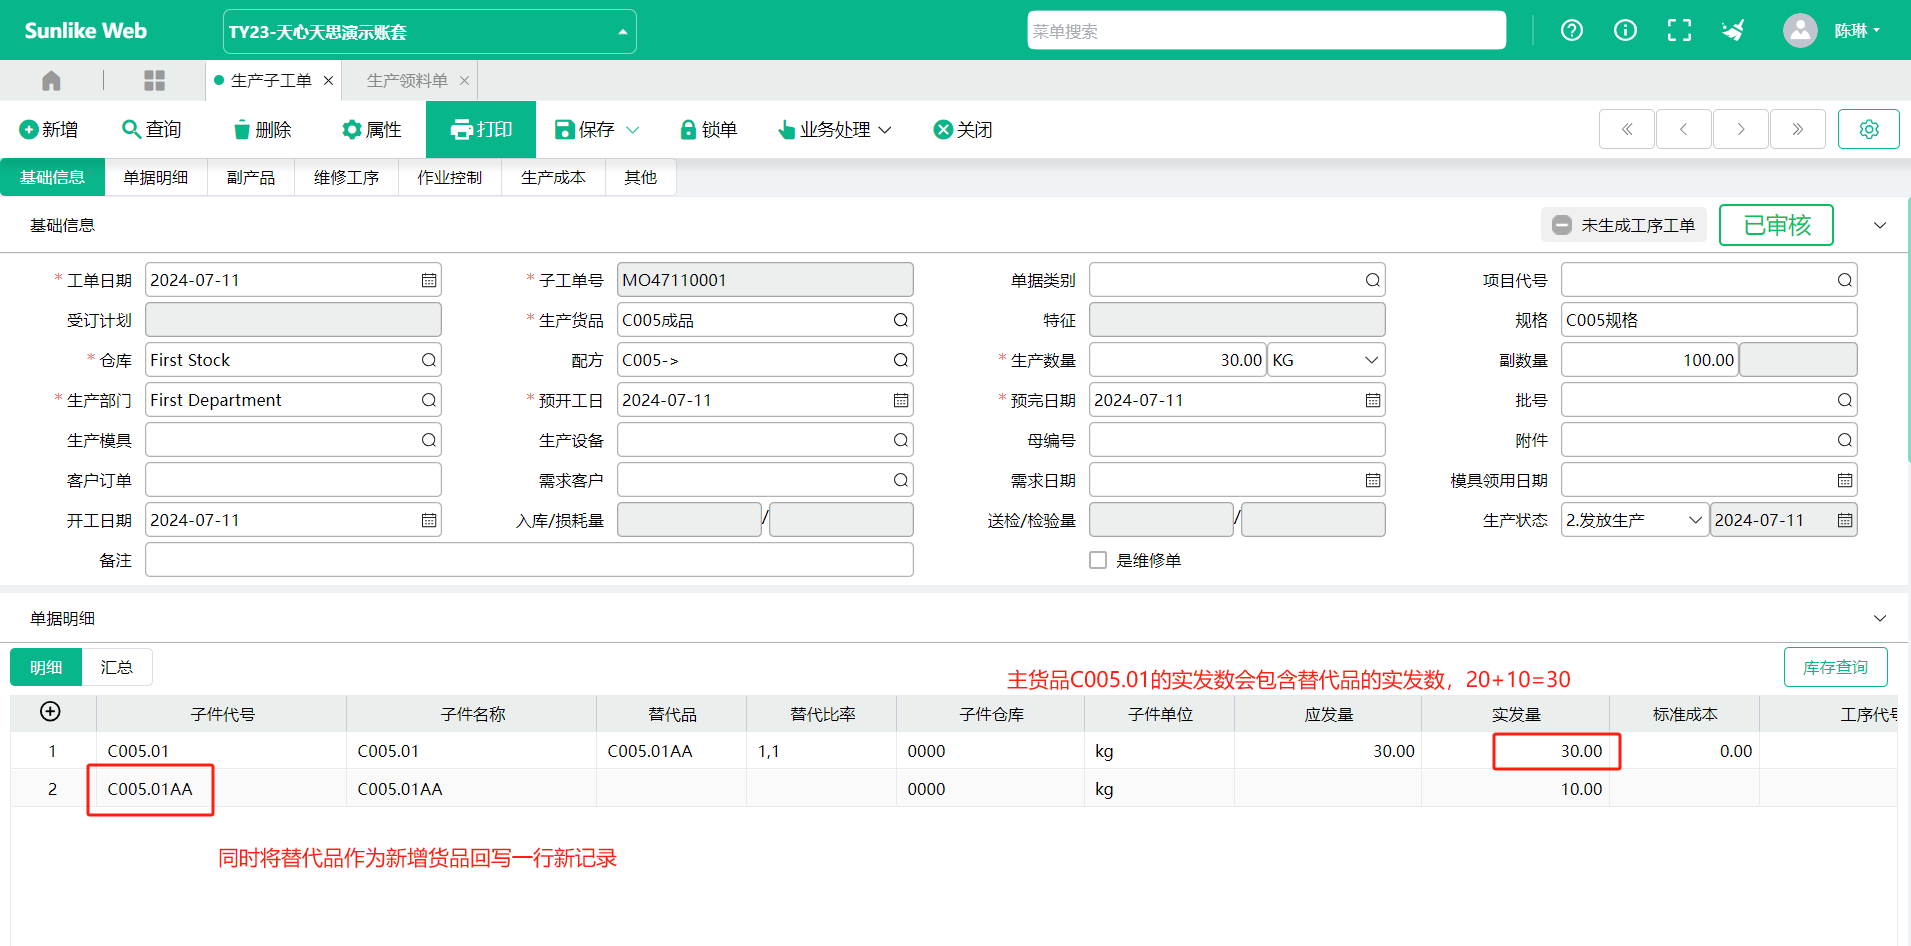Toggle fullscreen mode icon
This screenshot has height=946, width=1911.
pos(1679,30)
